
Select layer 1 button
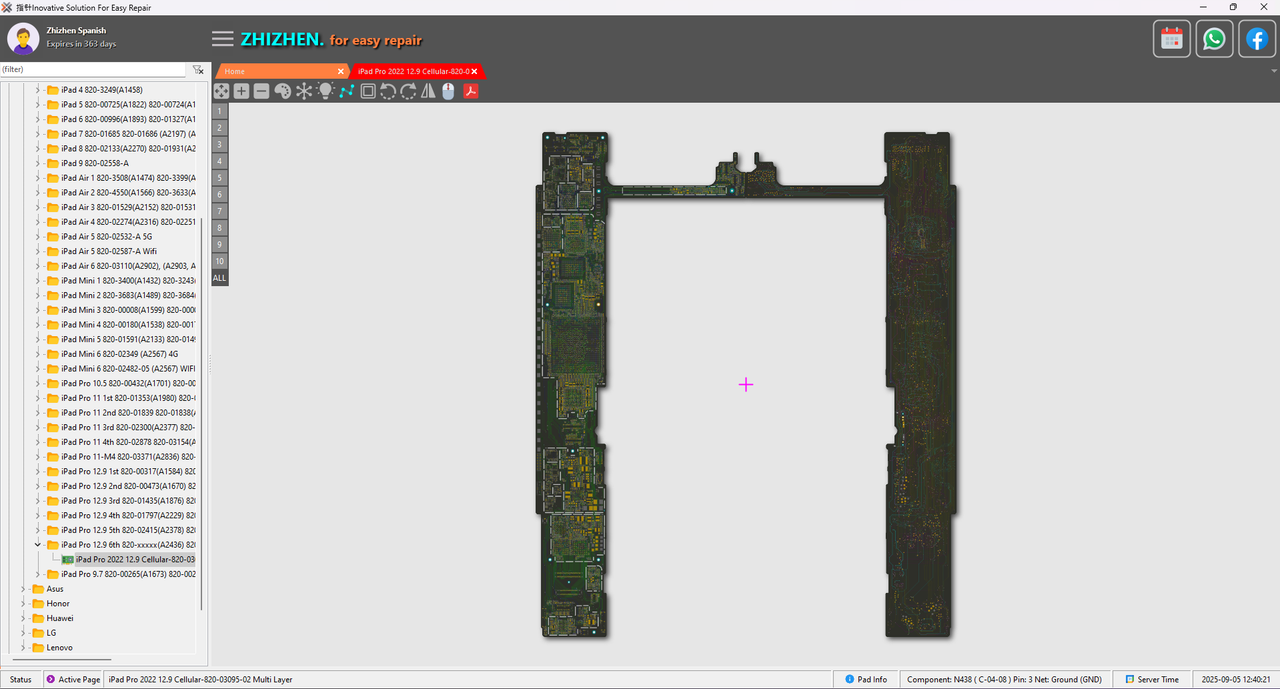tap(220, 111)
